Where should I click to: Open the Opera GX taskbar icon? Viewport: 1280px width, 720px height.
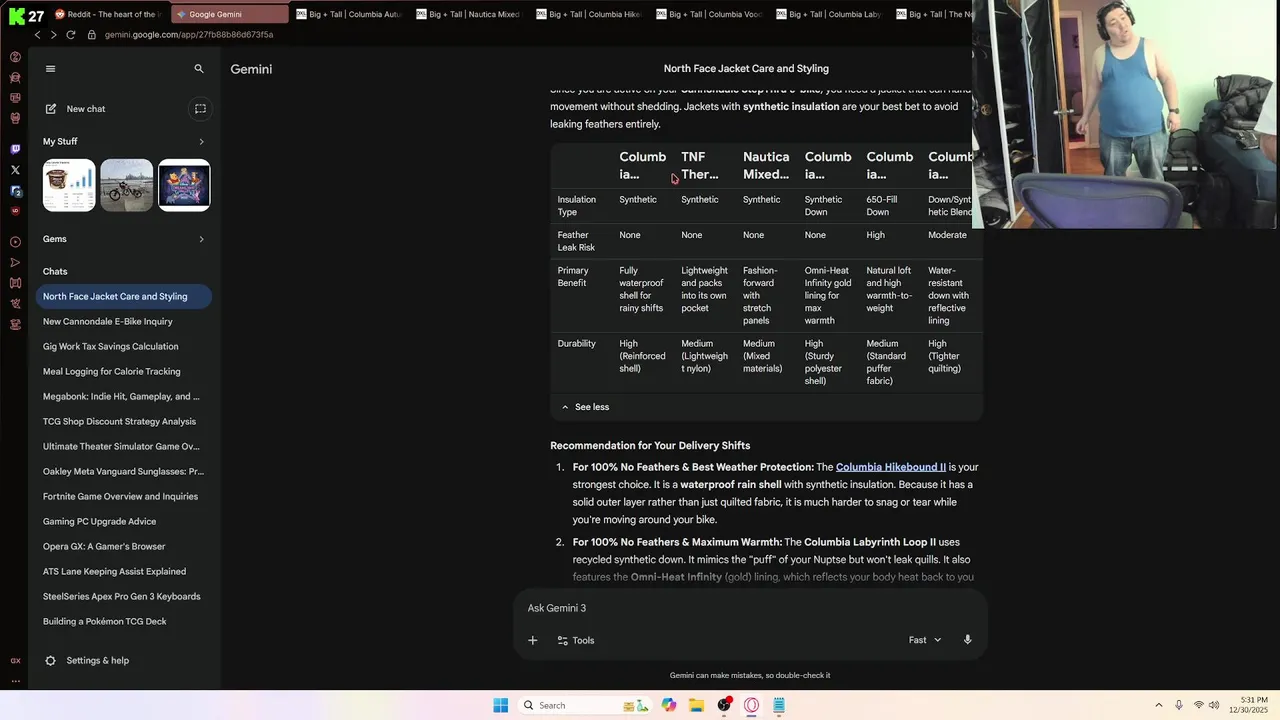pos(751,706)
